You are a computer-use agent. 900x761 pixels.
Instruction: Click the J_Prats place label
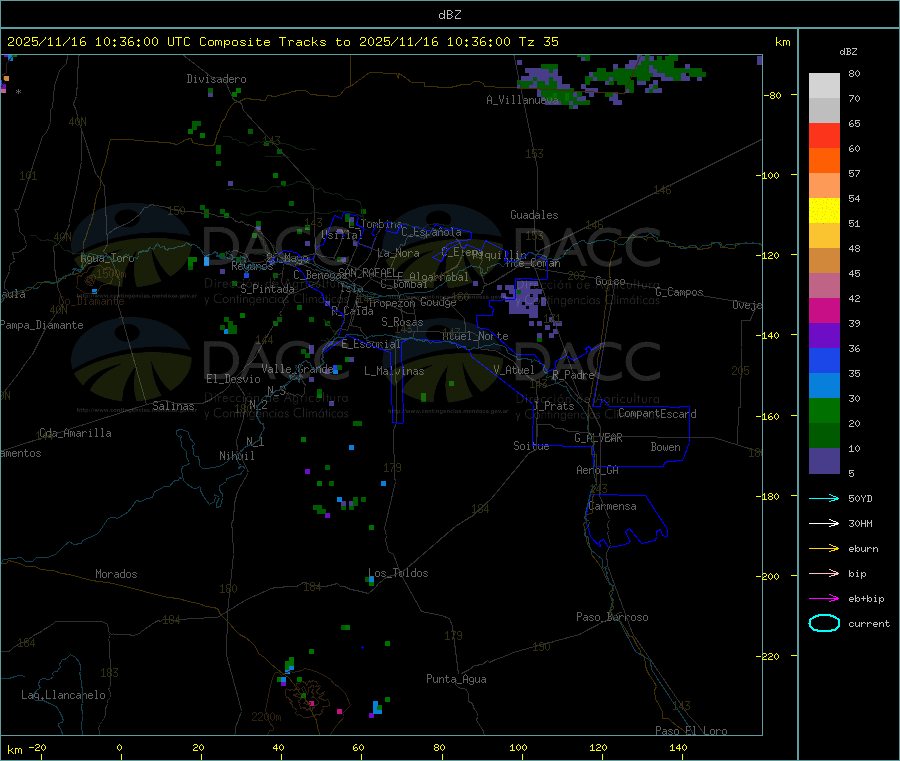(553, 406)
